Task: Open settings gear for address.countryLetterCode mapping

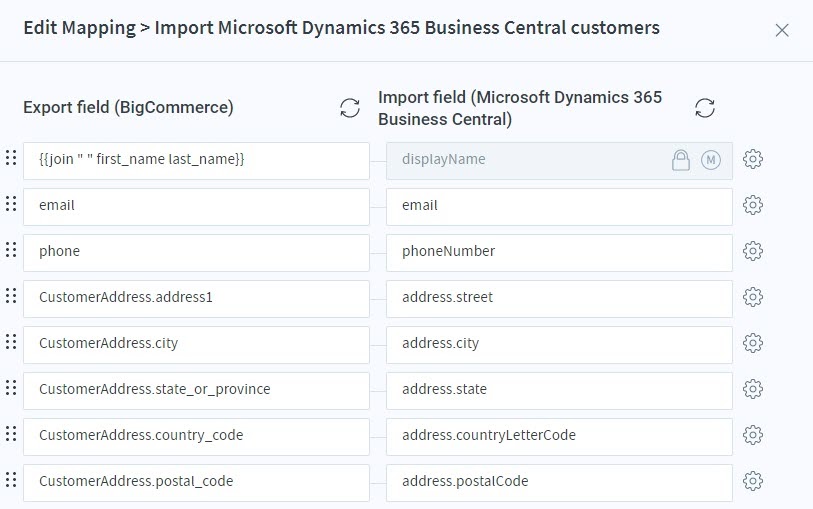Action: click(x=752, y=435)
